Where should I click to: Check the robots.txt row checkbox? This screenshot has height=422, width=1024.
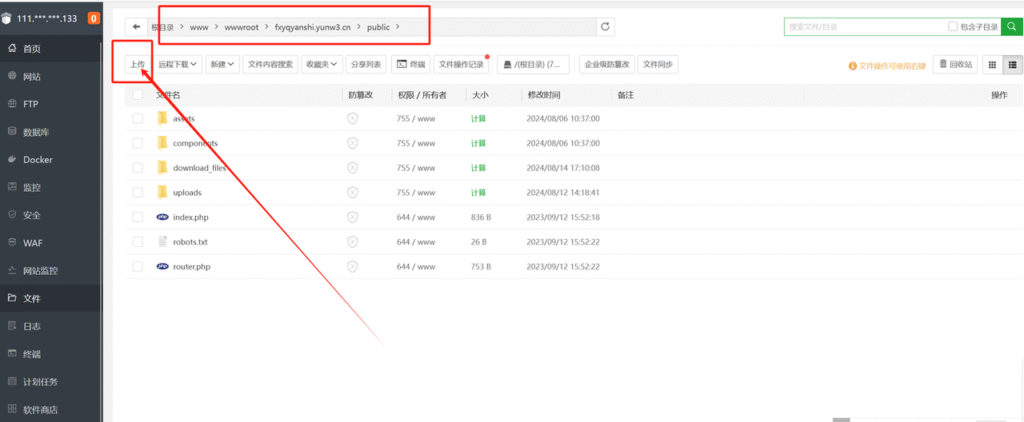coord(137,242)
